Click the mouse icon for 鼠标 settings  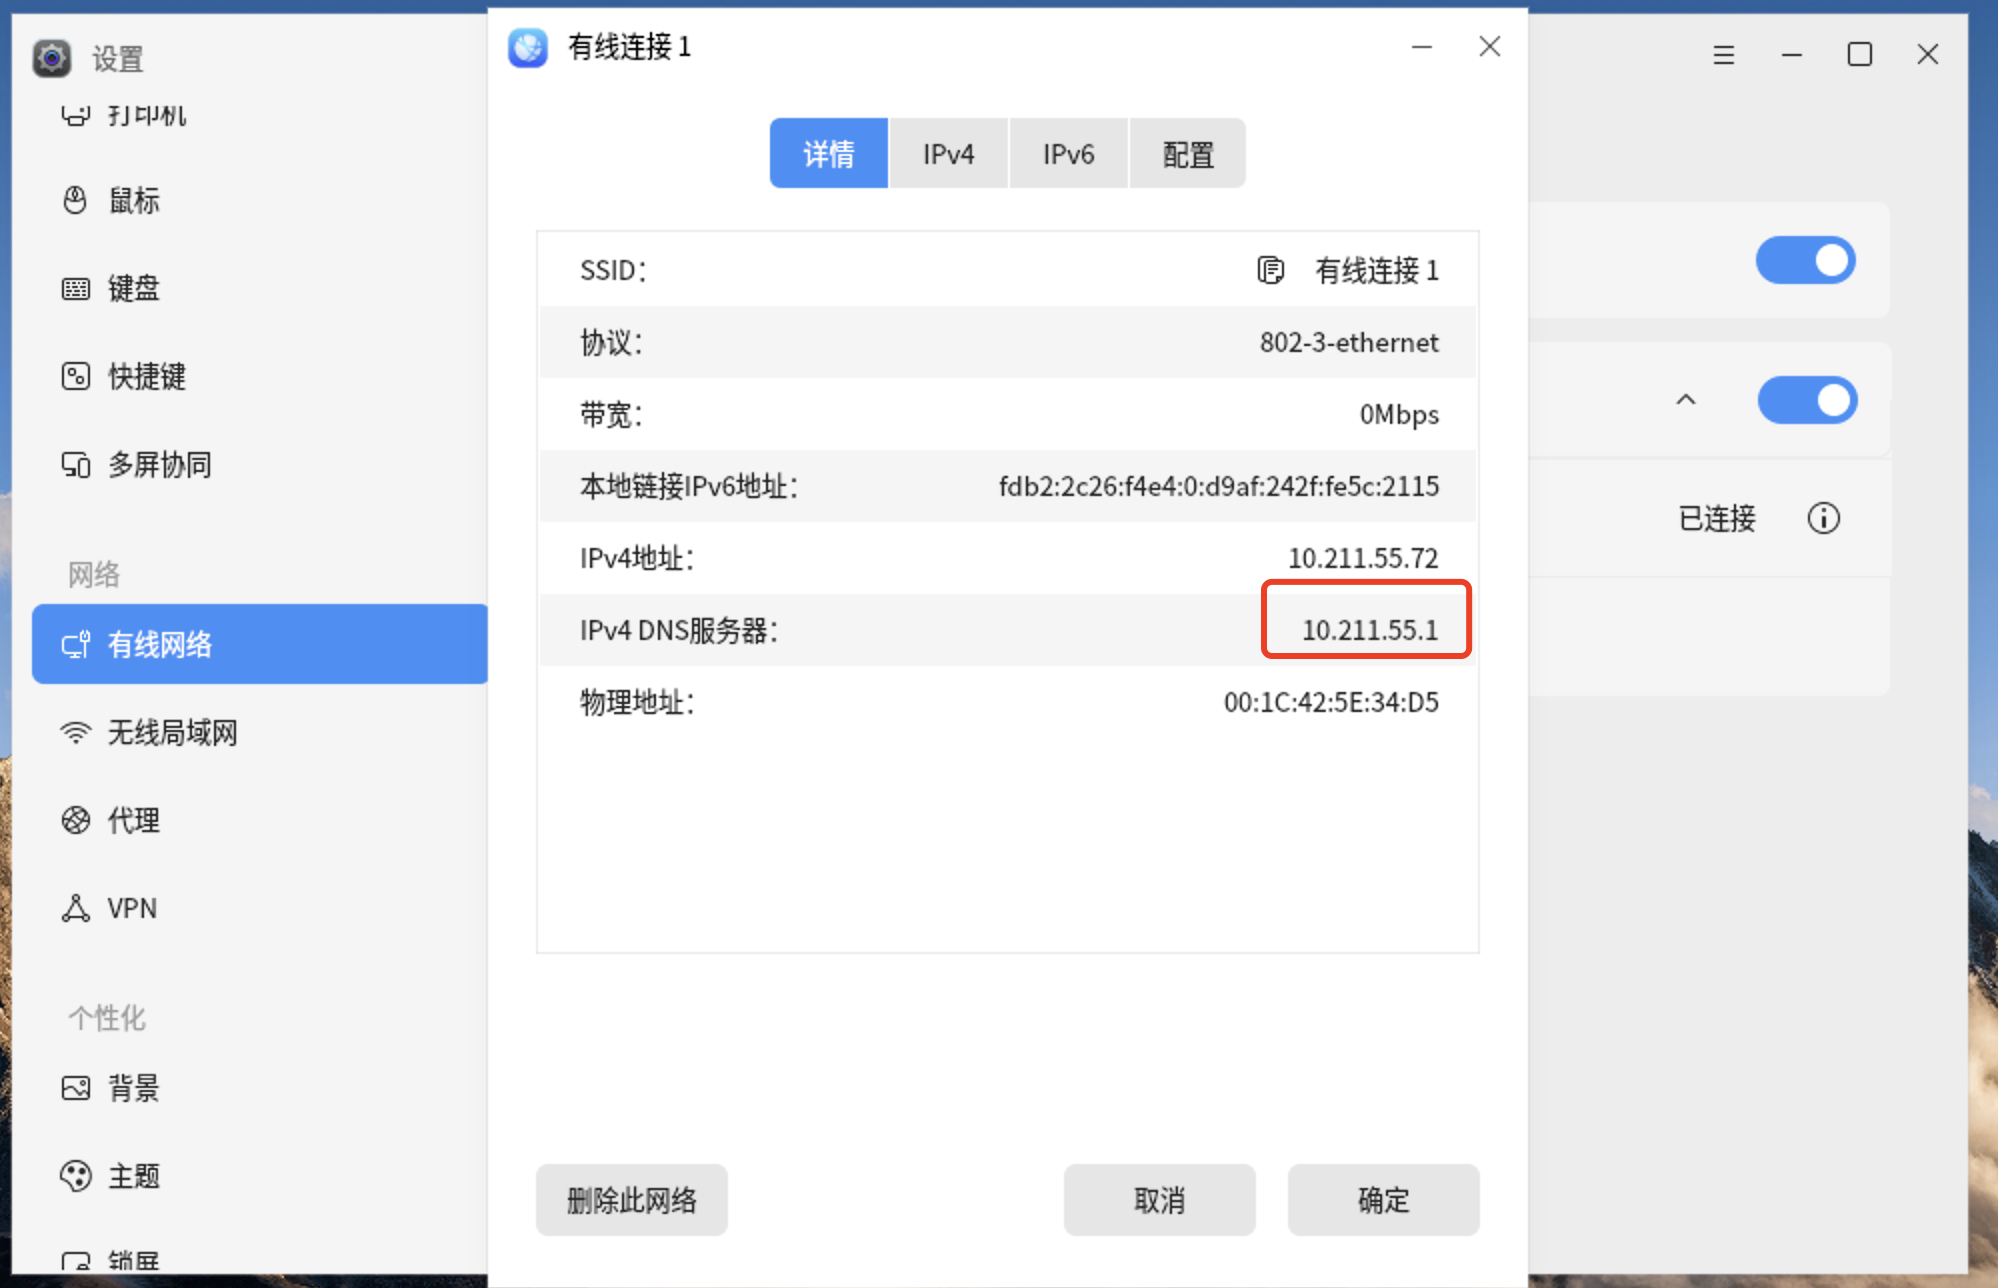75,200
